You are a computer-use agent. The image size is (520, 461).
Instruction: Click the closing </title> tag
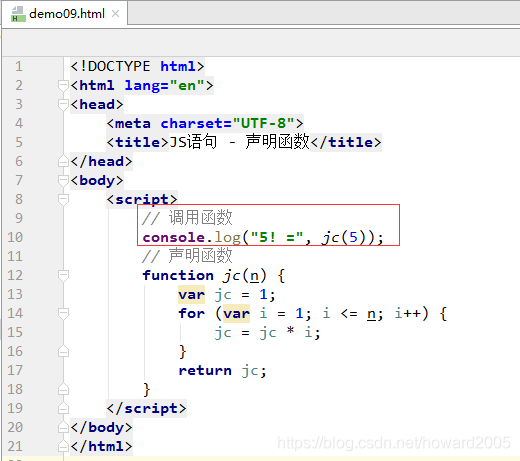coord(346,142)
